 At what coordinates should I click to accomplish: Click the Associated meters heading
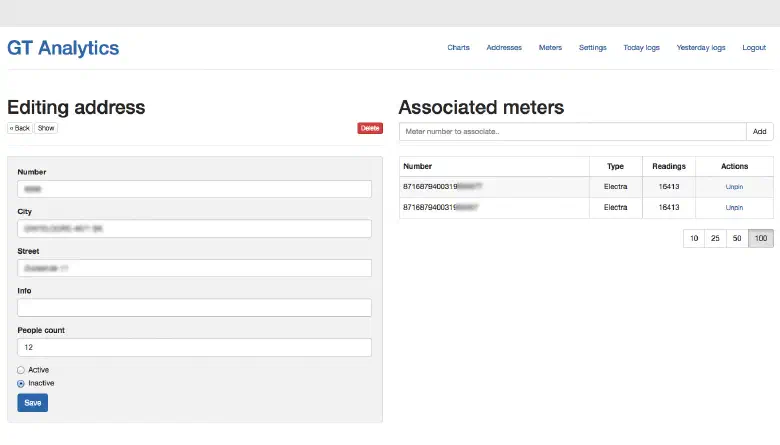tap(482, 107)
